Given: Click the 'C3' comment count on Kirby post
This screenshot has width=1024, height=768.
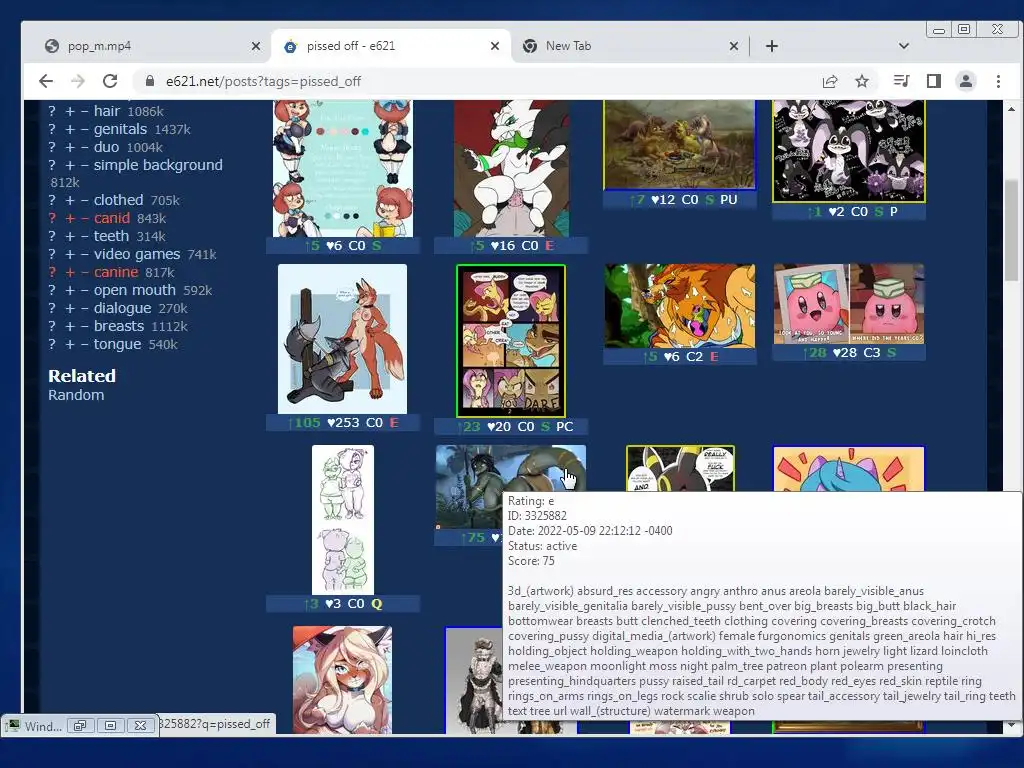Looking at the screenshot, I should pos(872,353).
